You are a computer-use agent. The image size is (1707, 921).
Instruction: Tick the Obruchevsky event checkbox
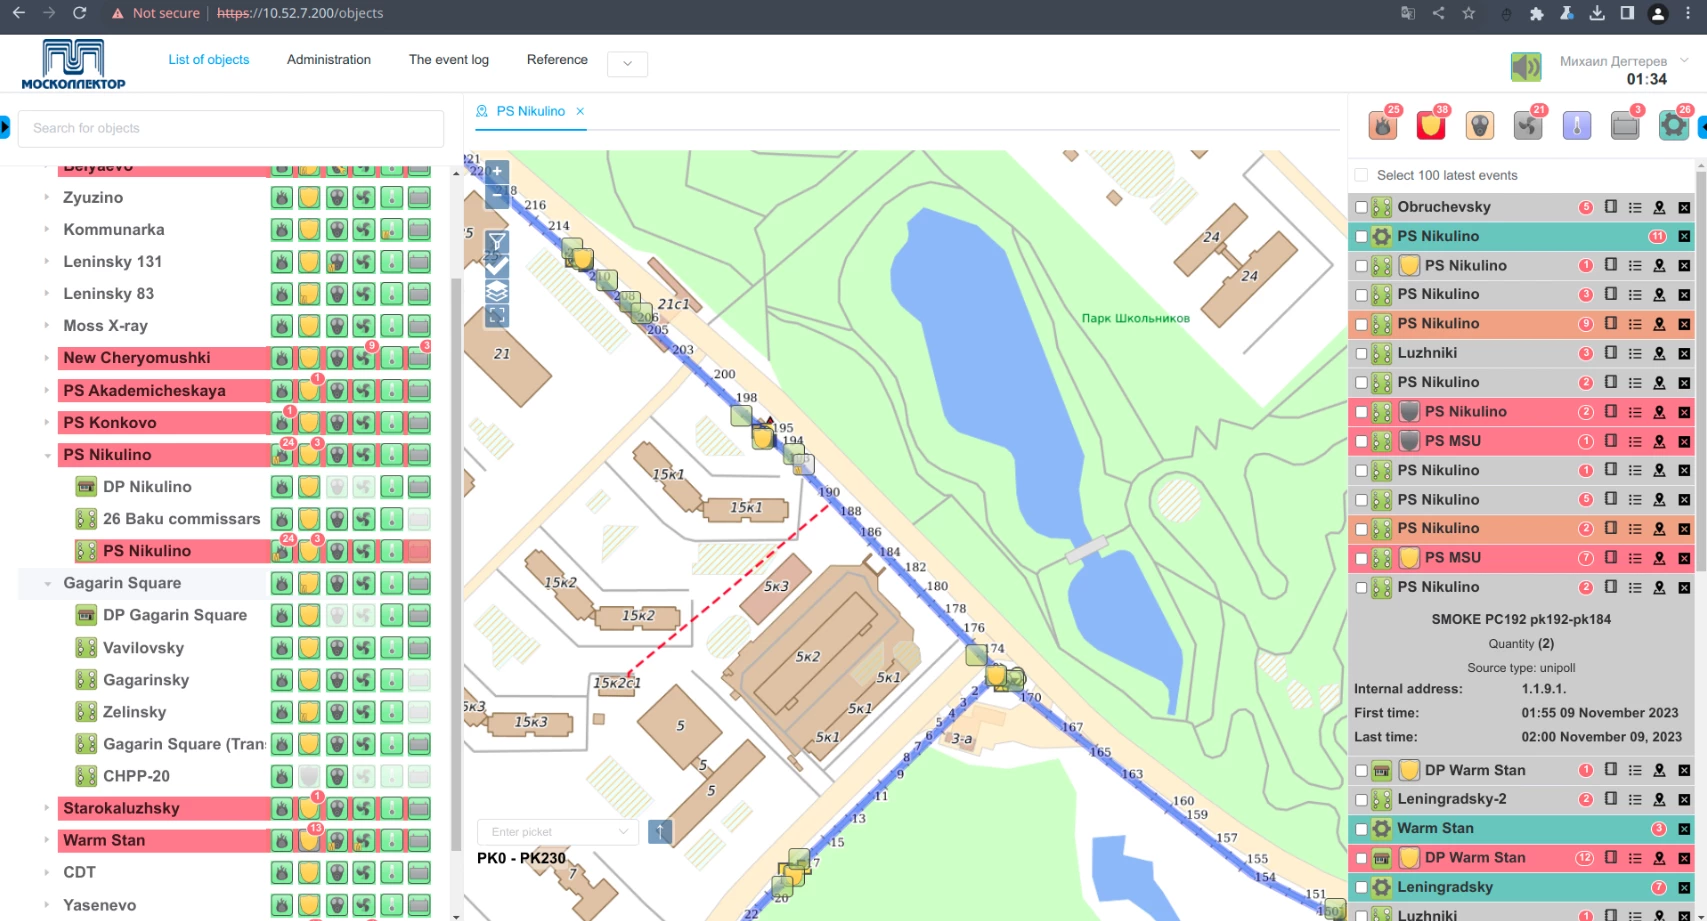1361,207
